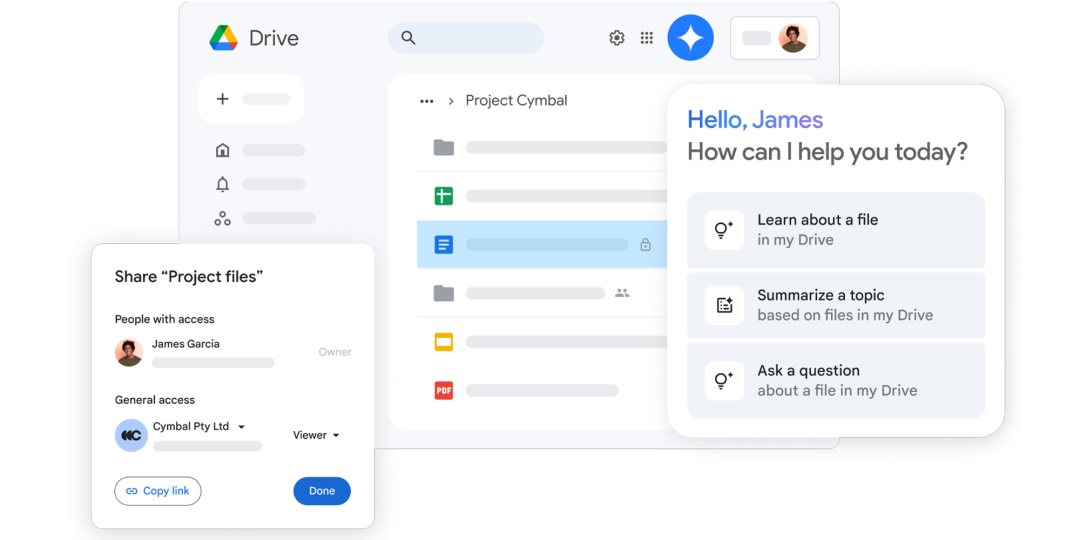Image resolution: width=1080 pixels, height=540 pixels.
Task: Open the settings gear icon
Action: (x=617, y=38)
